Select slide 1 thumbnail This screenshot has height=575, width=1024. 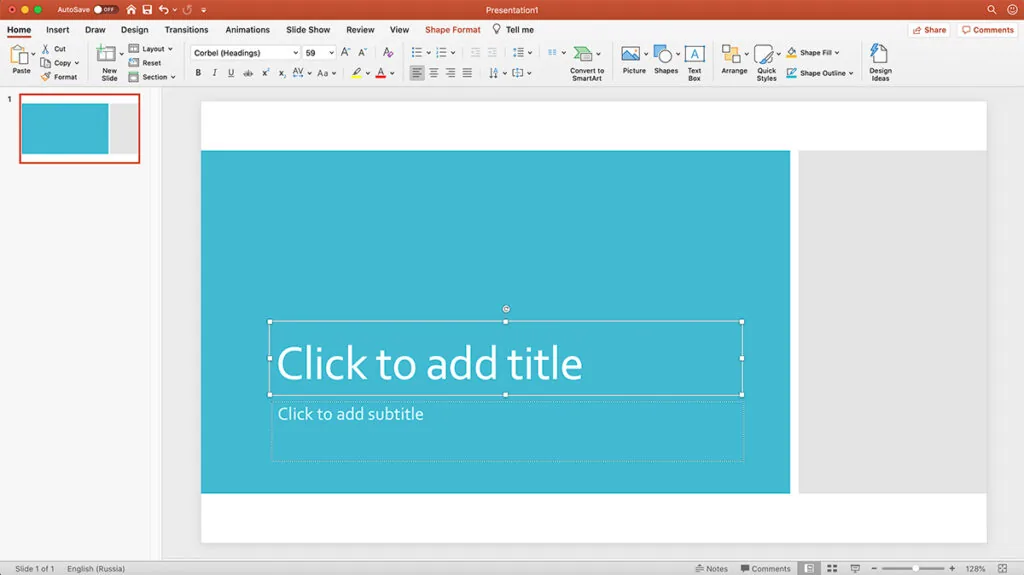coord(80,129)
